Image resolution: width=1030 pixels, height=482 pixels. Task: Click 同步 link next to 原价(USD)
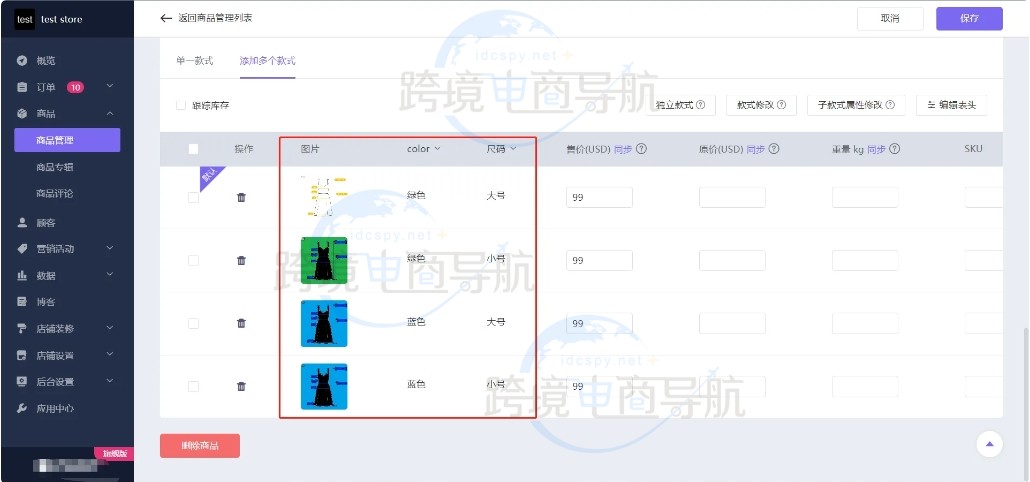[755, 149]
